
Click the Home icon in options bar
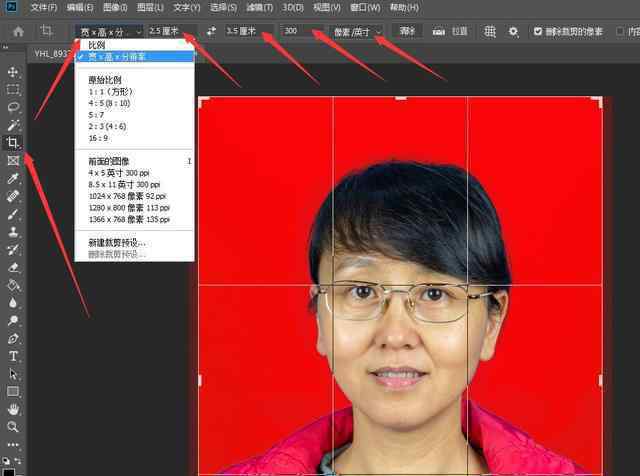point(18,31)
